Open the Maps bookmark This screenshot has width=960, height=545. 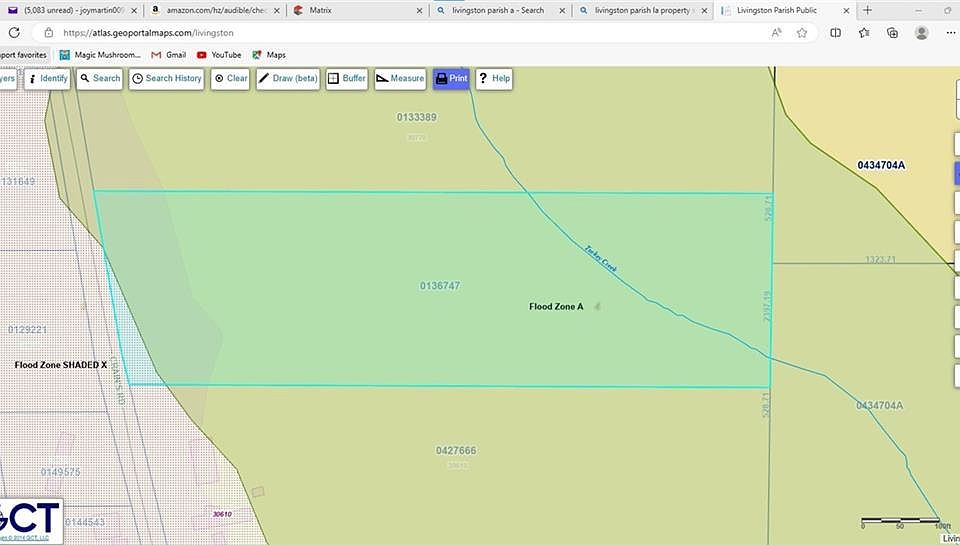[269, 55]
